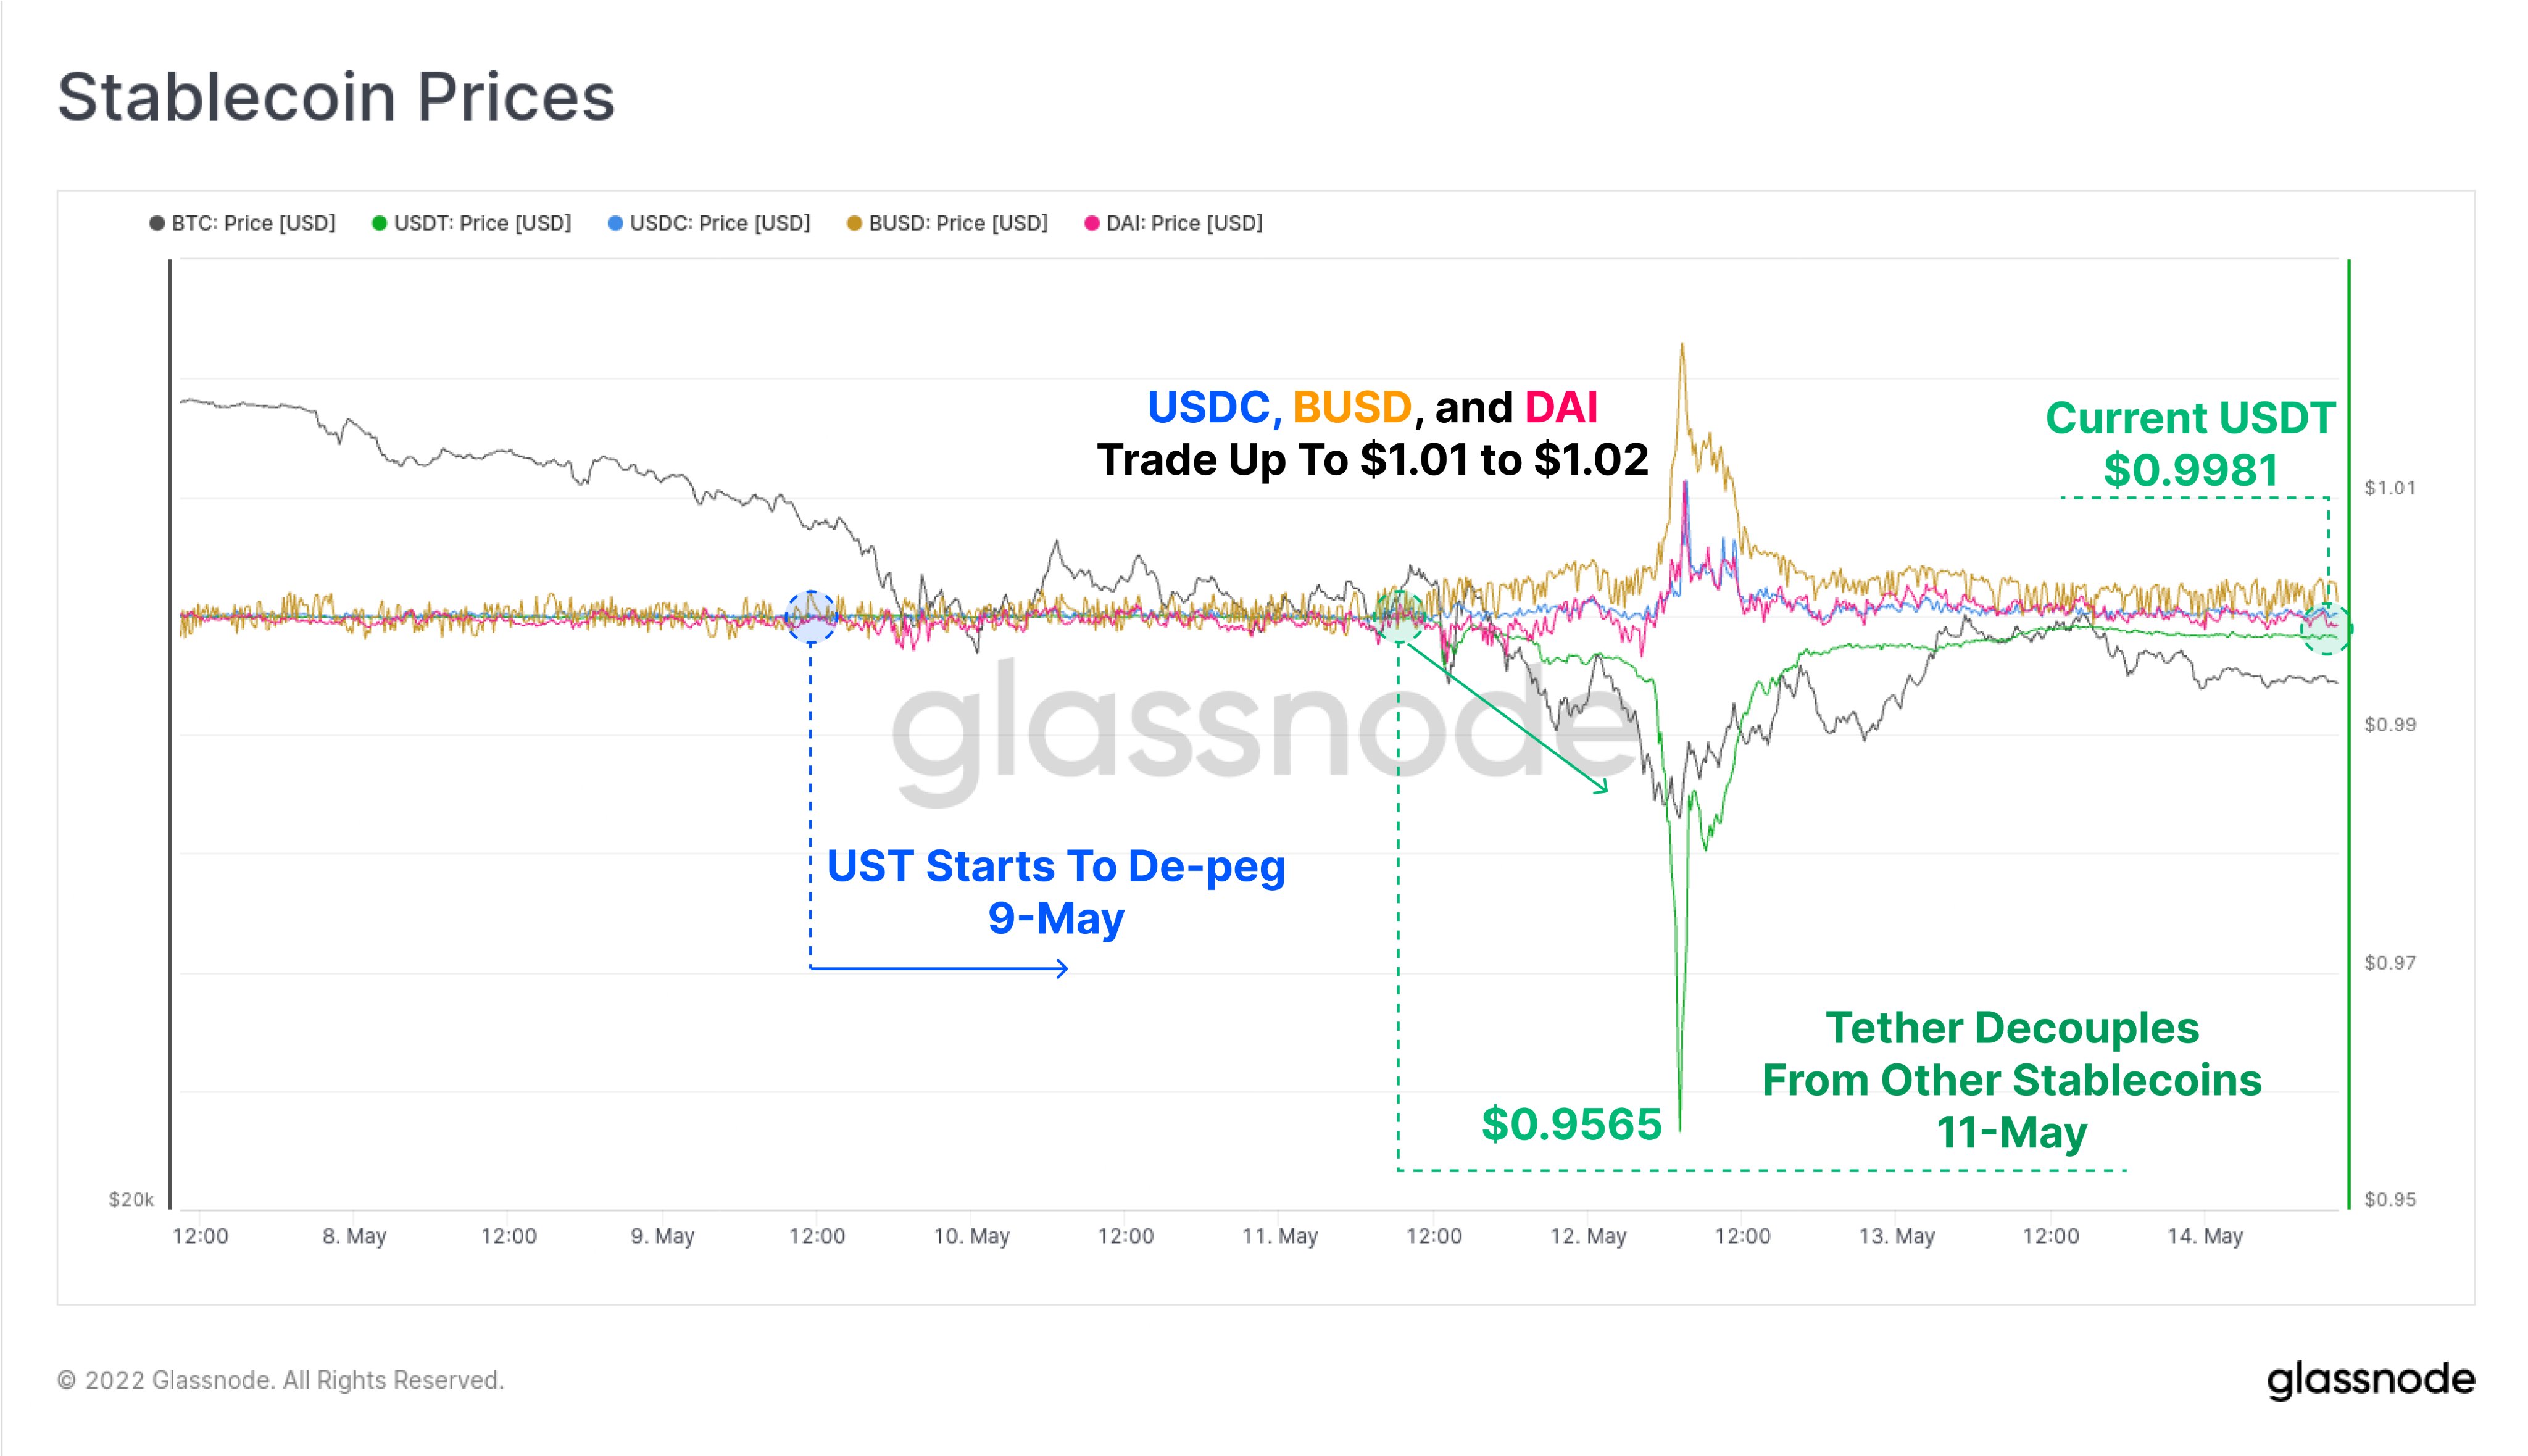Click the DAI pink legend dot
Screen dimensions: 2528x1456
point(1092,223)
